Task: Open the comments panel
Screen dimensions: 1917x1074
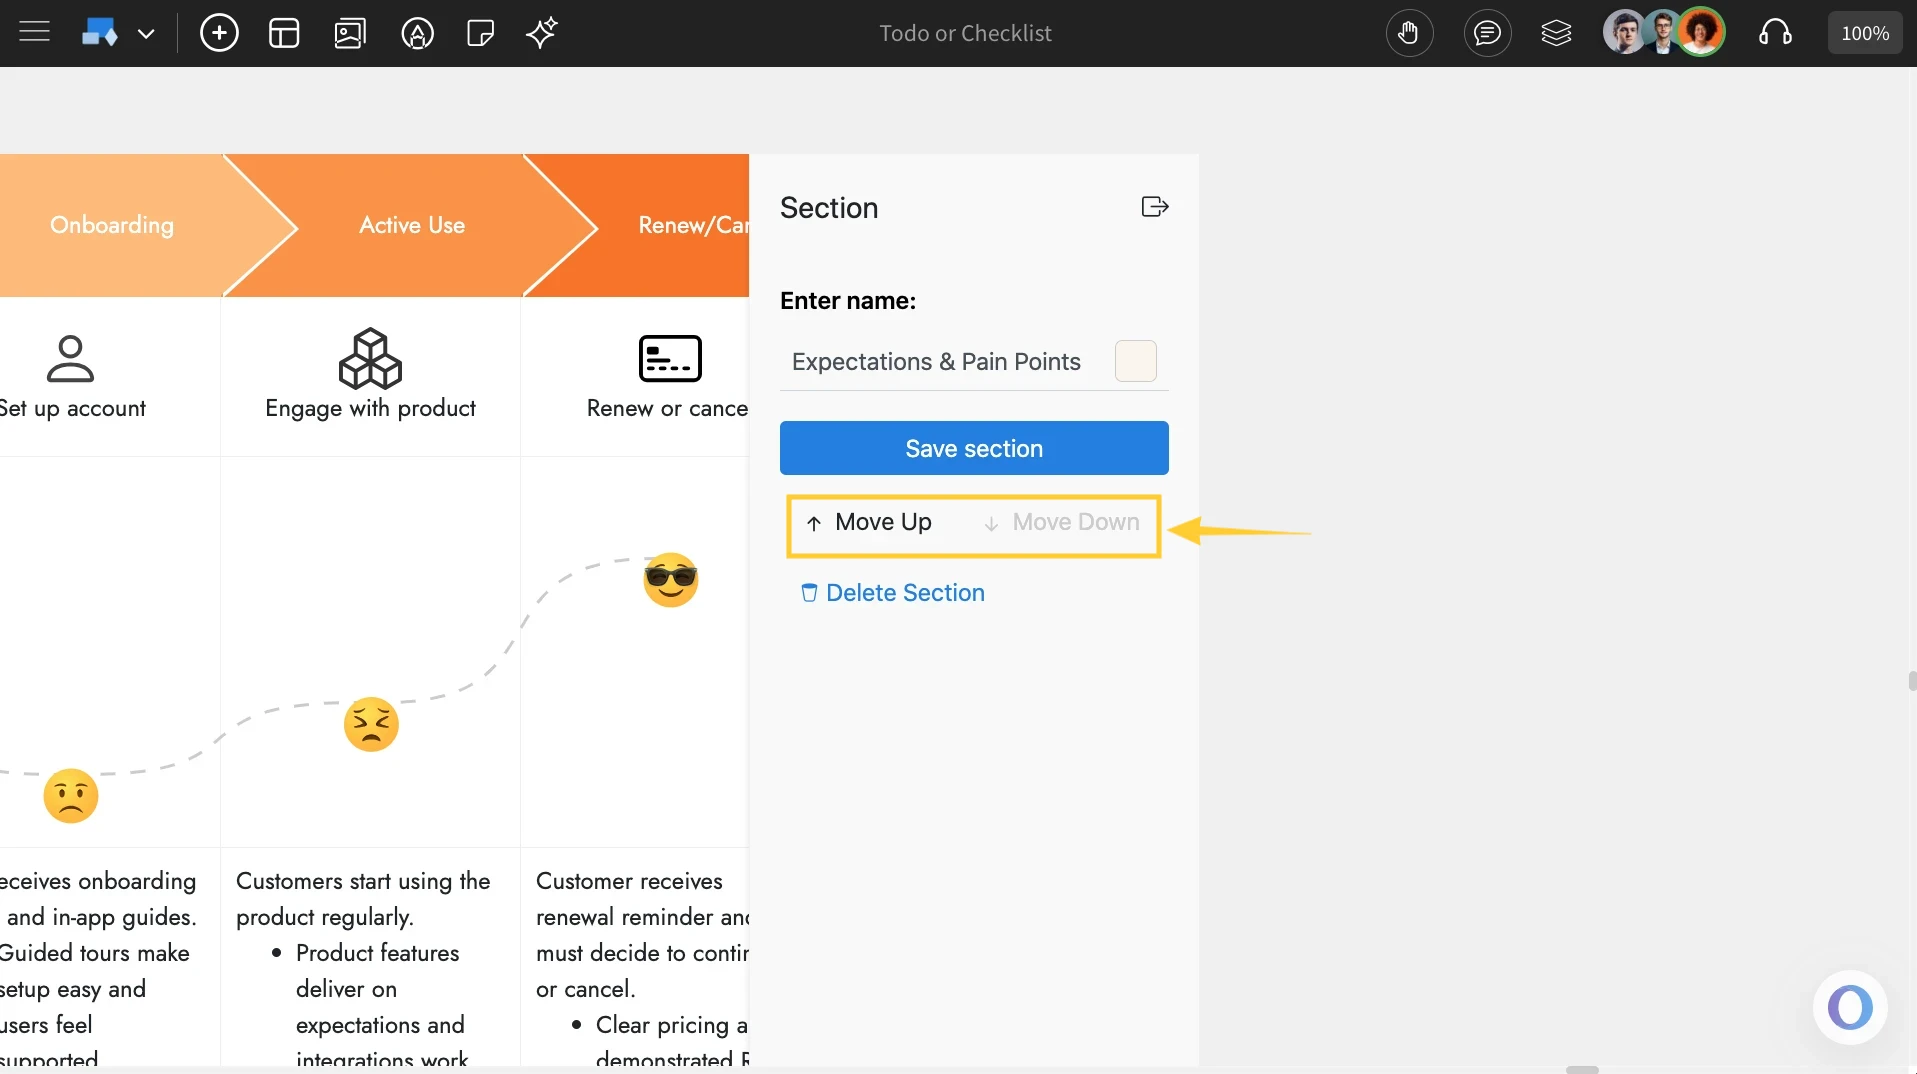Action: (x=1487, y=32)
